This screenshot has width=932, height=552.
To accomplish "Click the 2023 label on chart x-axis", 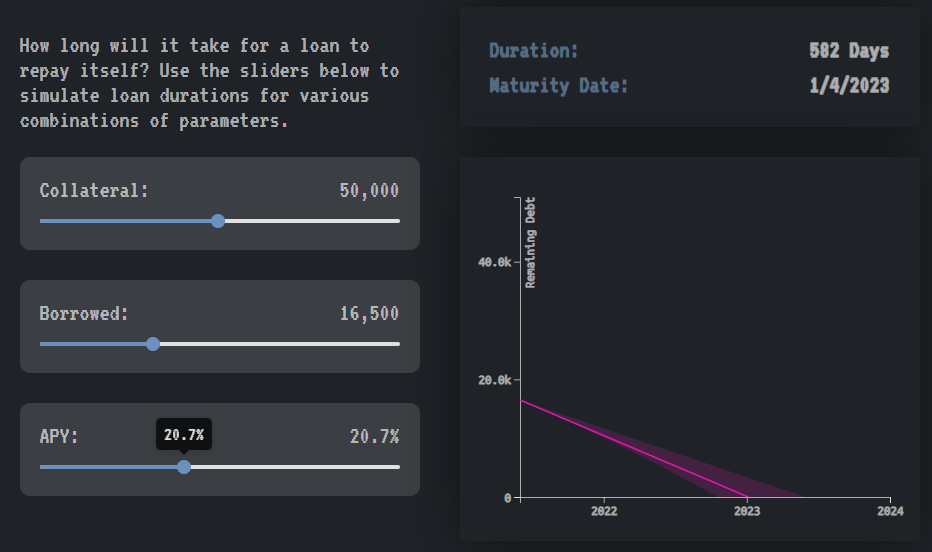I will (747, 511).
